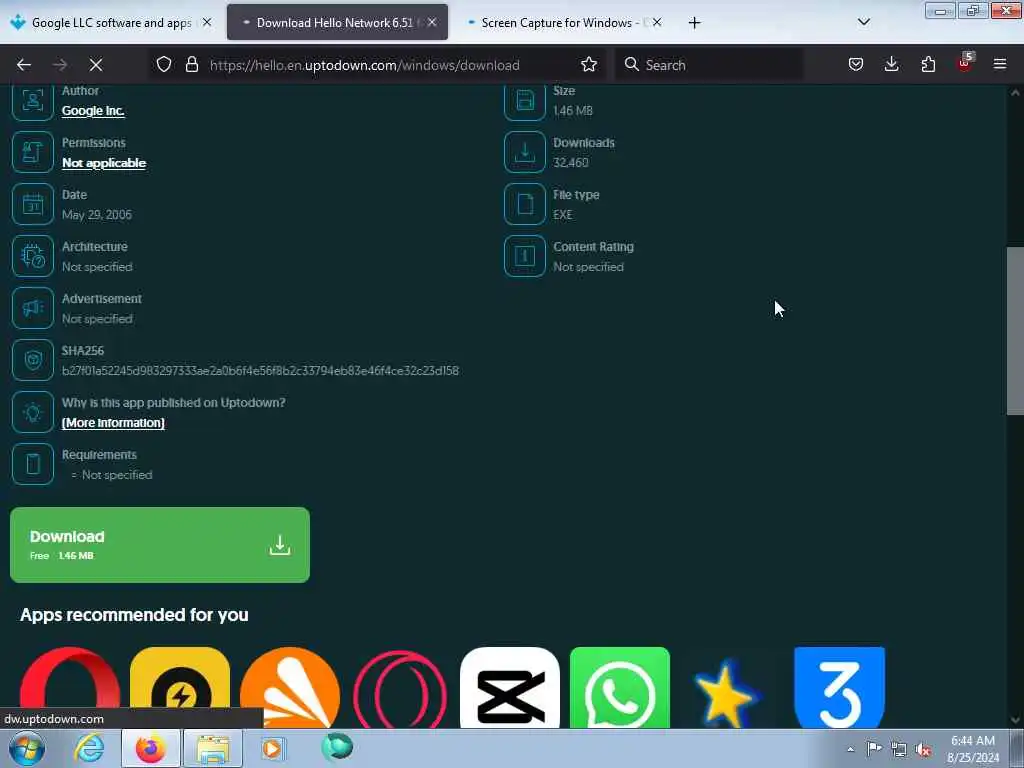Image resolution: width=1024 pixels, height=768 pixels.
Task: Save page to Pocket
Action: [x=856, y=65]
